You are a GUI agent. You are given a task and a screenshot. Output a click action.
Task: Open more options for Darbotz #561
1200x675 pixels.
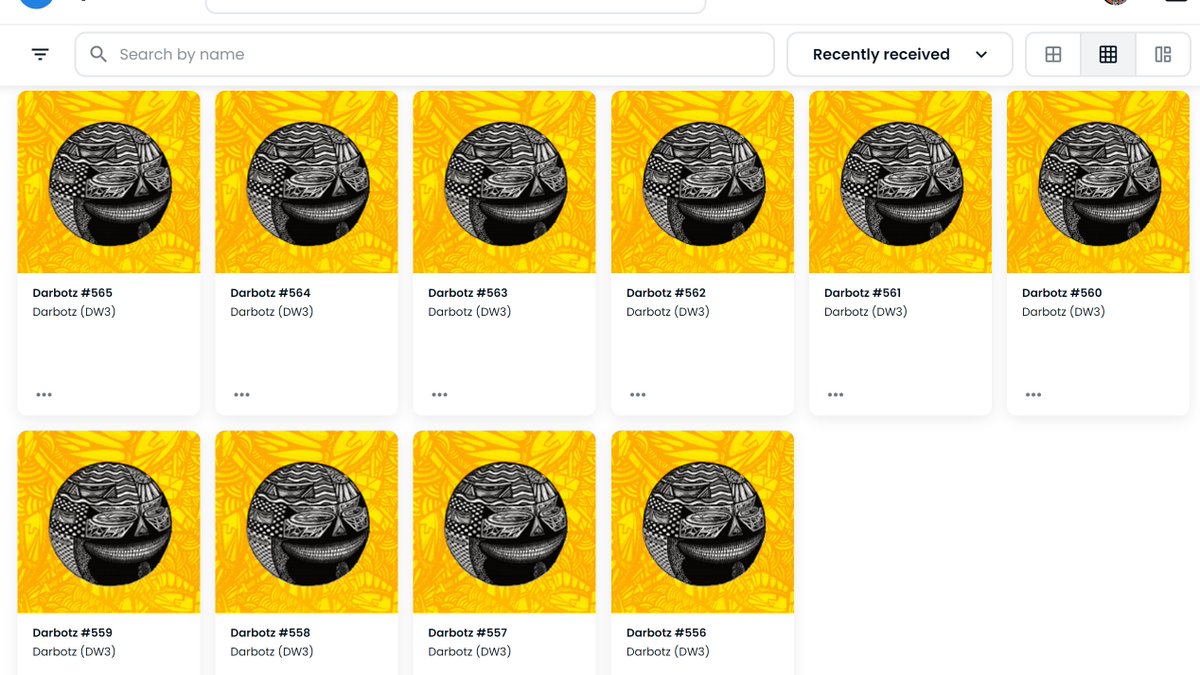[835, 395]
